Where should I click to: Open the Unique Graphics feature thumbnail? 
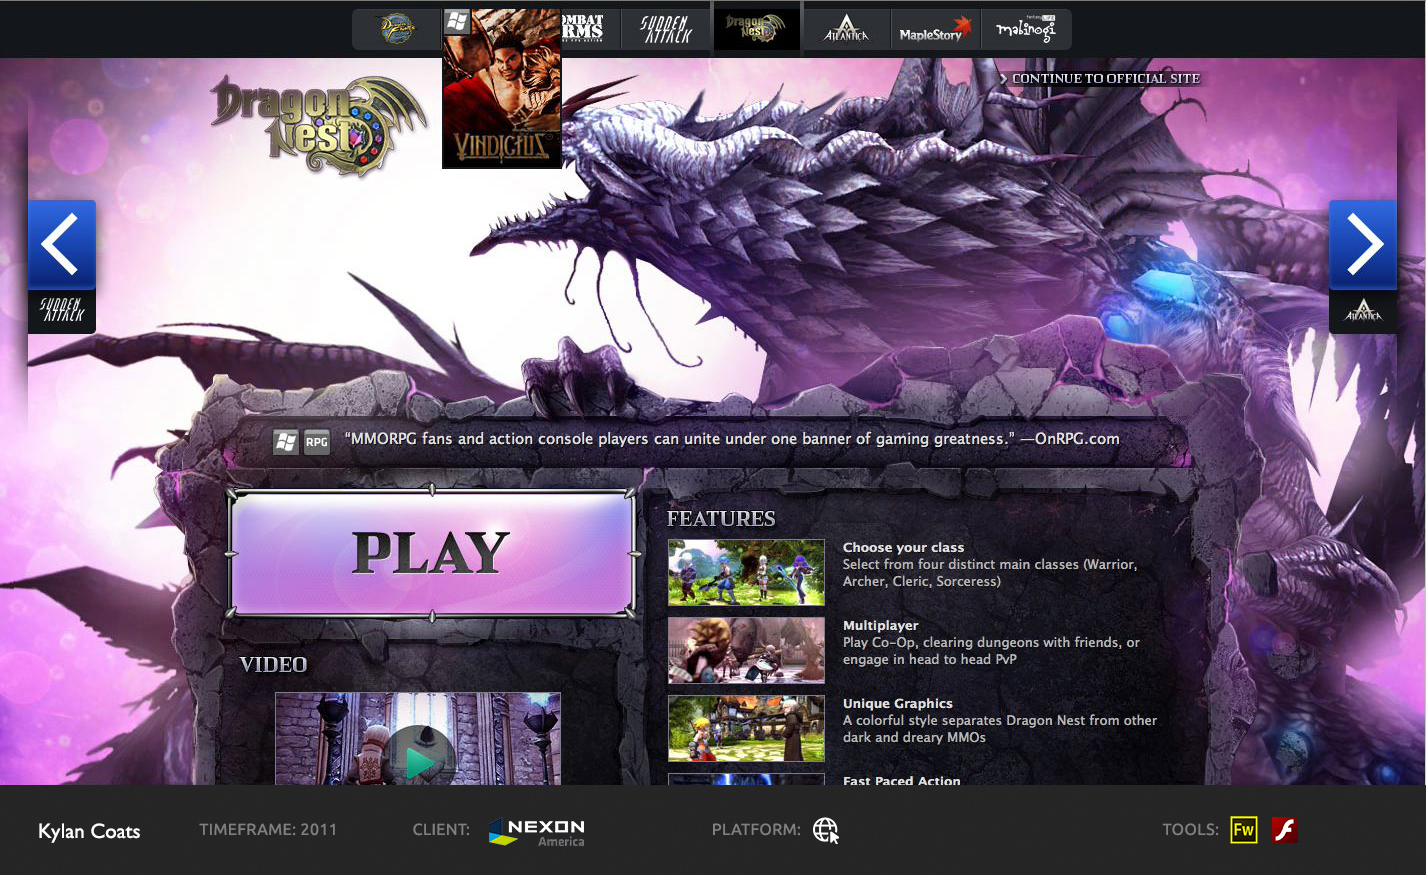[746, 728]
